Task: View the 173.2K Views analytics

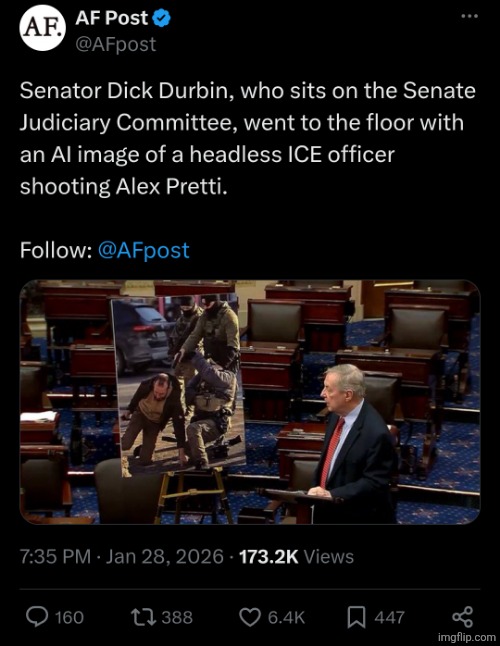Action: tap(296, 557)
